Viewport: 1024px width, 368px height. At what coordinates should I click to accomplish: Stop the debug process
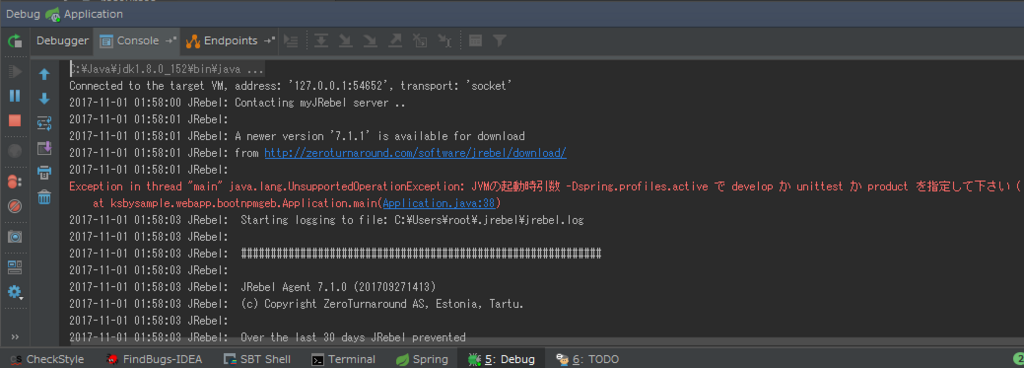pos(14,121)
